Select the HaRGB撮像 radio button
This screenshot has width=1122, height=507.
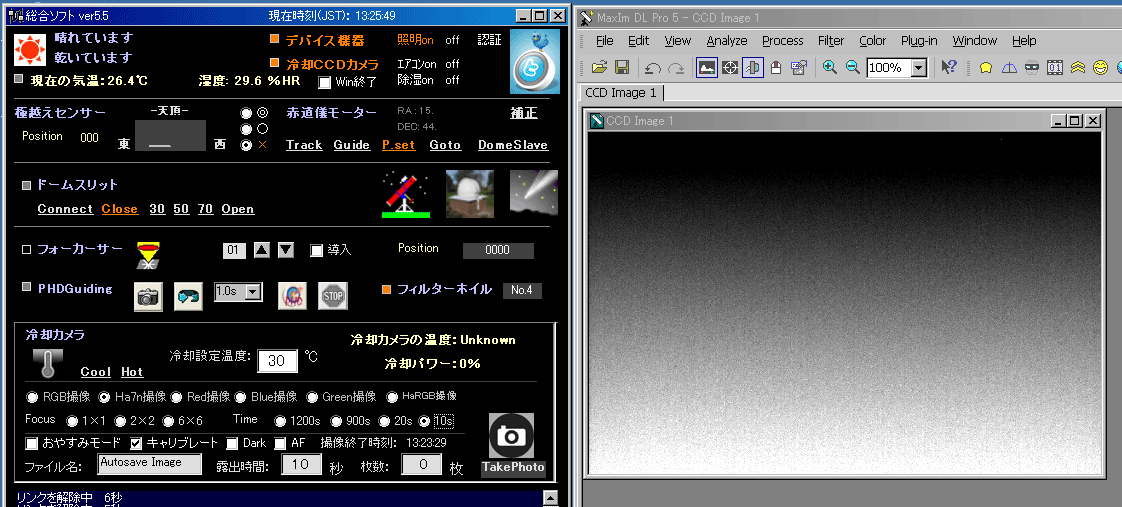(392, 397)
